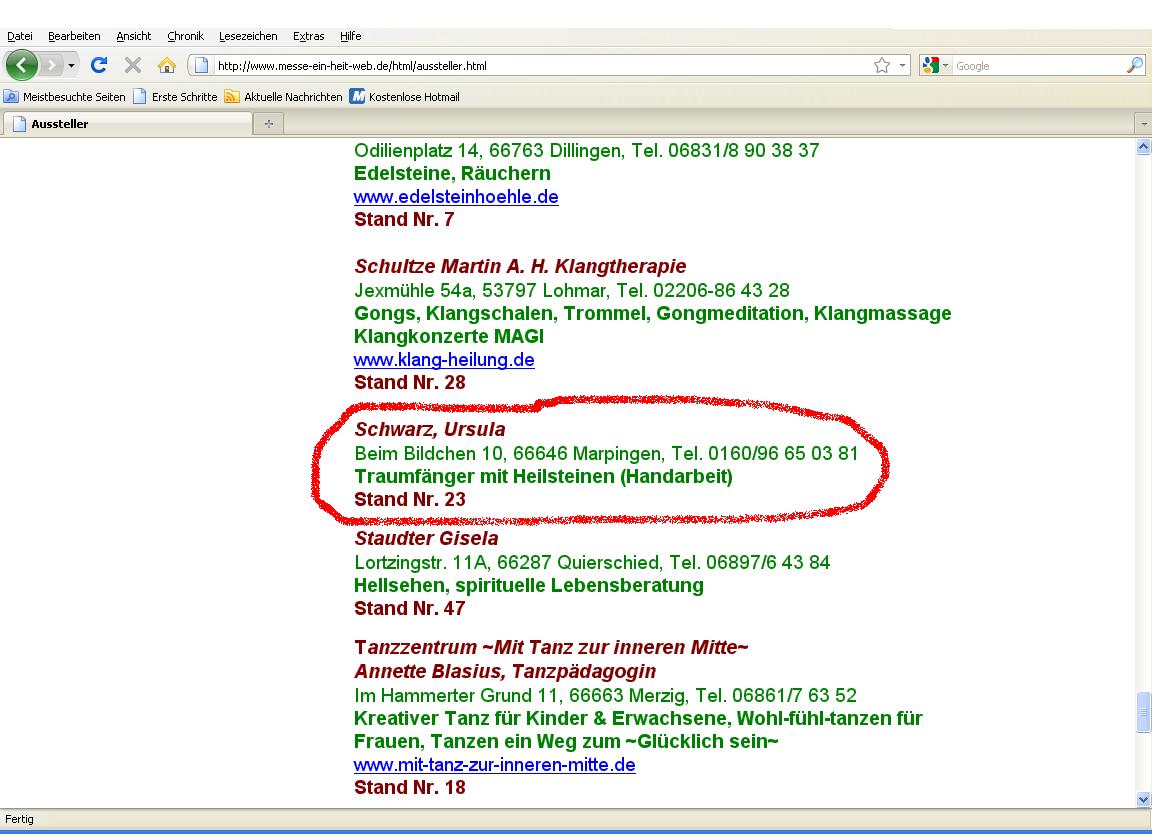This screenshot has height=834, width=1152.
Task: Open a new tab with plus button
Action: [268, 124]
